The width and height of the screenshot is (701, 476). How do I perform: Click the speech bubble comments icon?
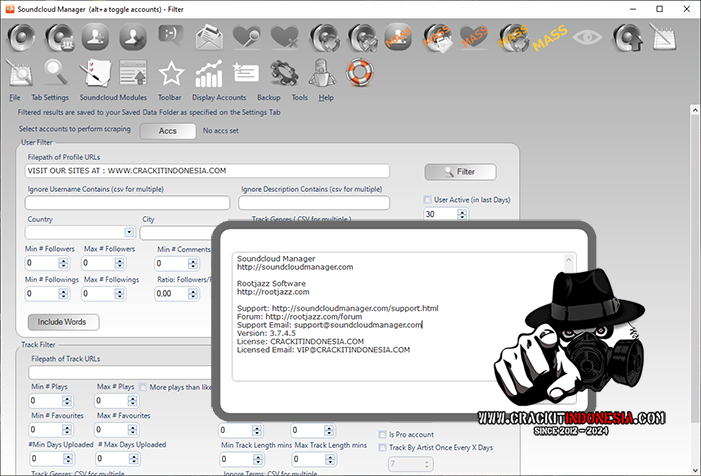point(171,37)
